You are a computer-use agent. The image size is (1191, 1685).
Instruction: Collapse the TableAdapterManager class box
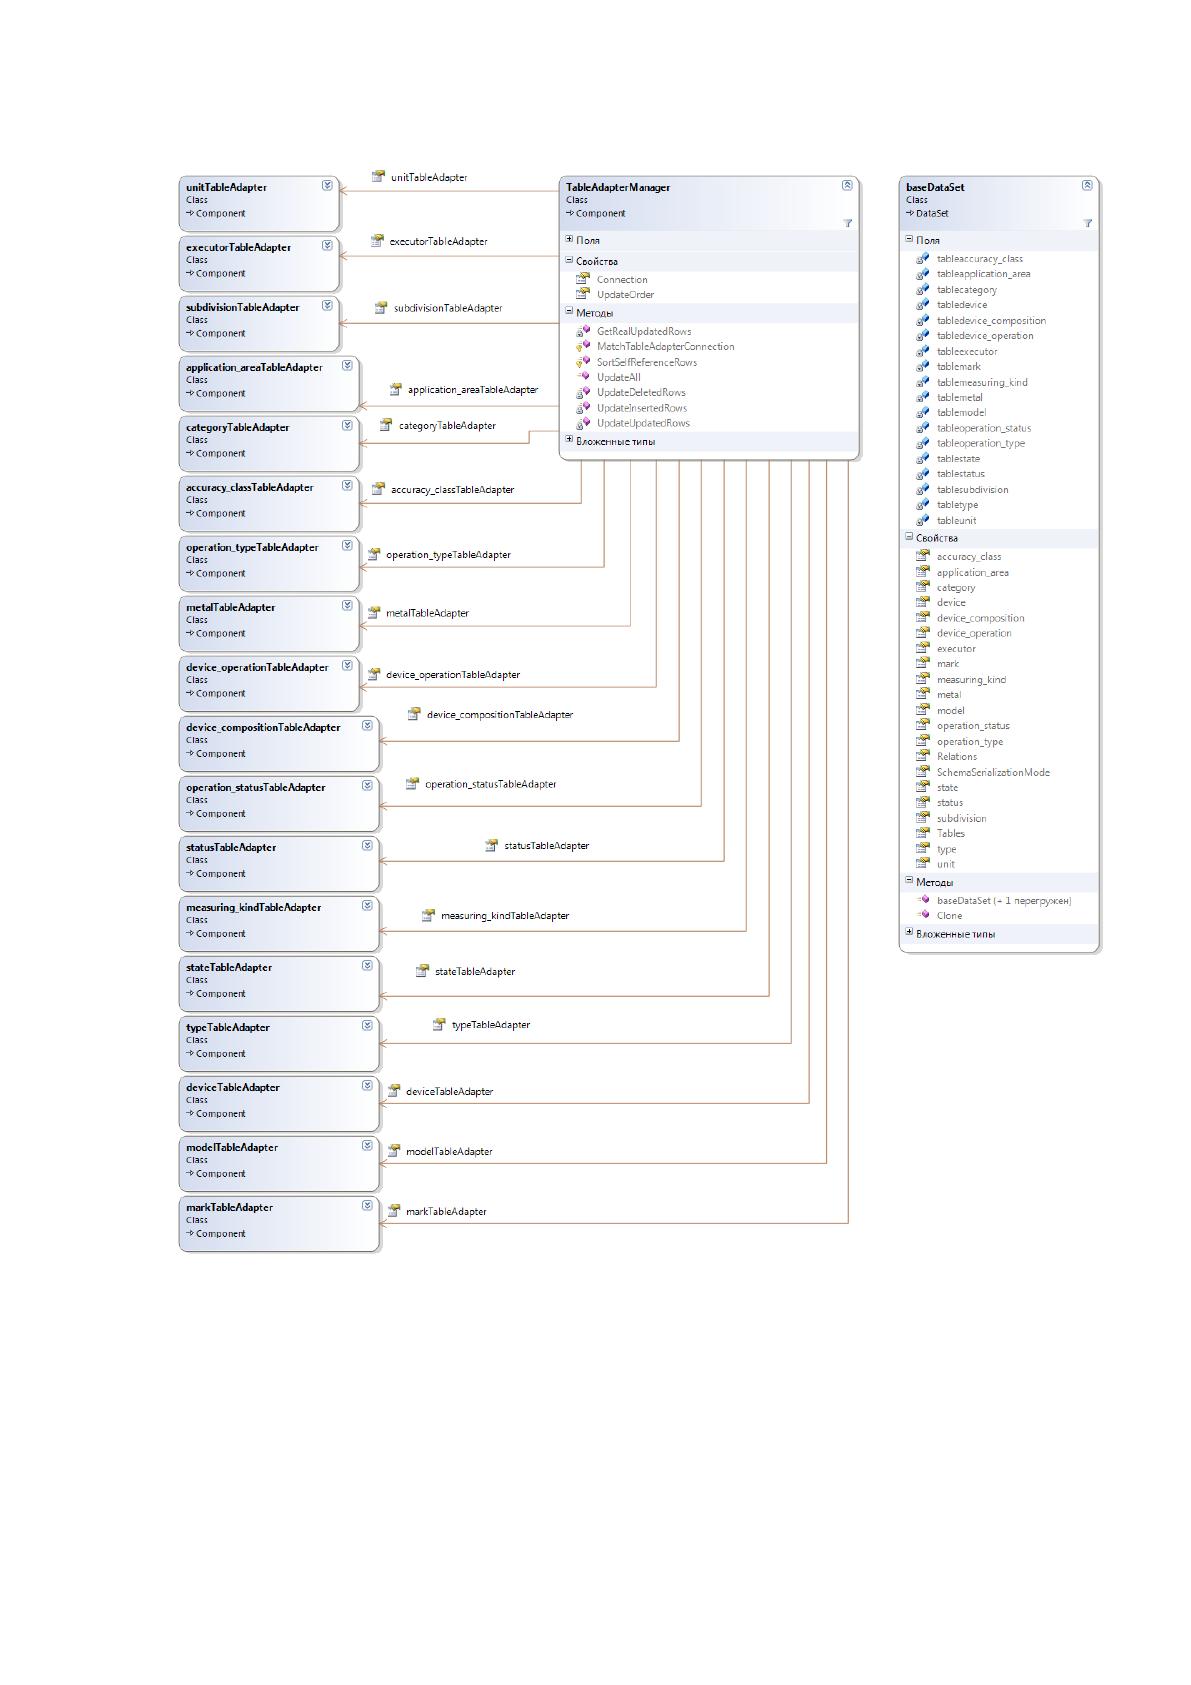click(848, 185)
